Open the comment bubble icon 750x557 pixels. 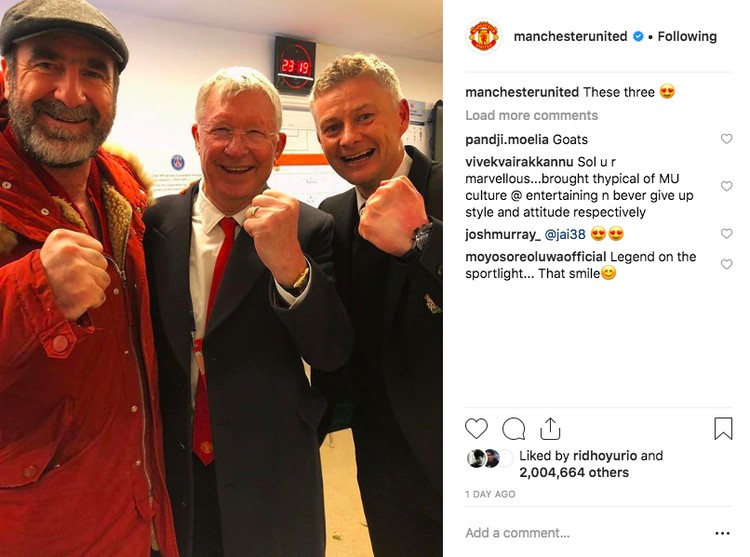(x=514, y=428)
